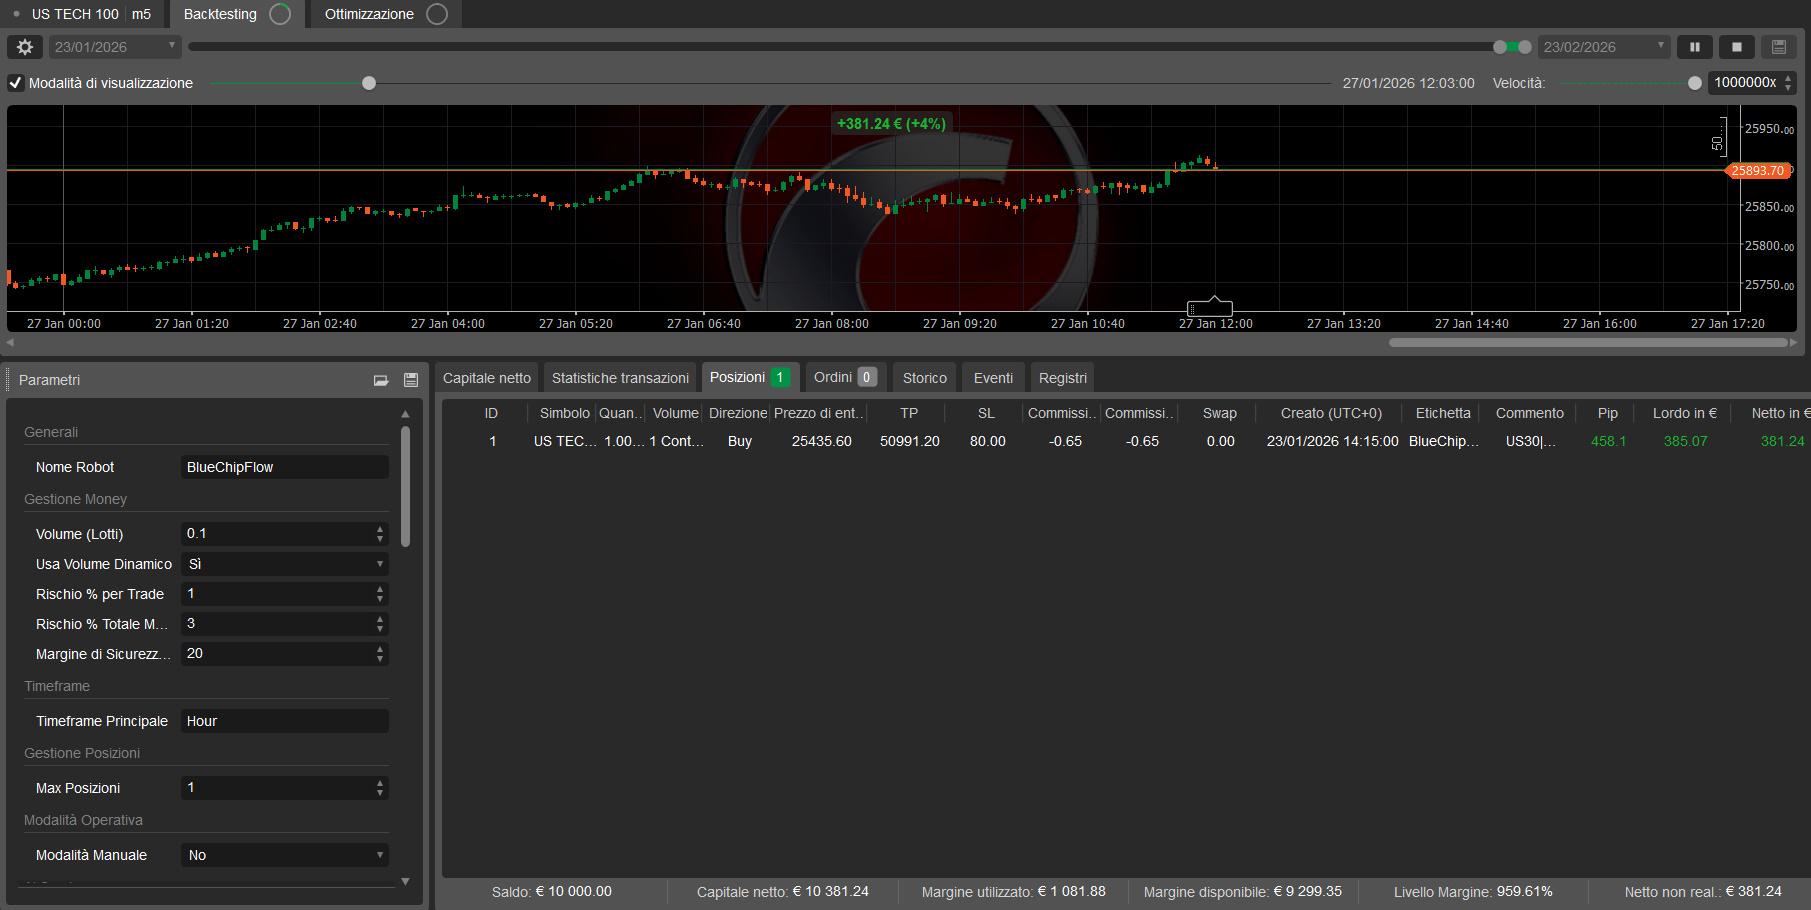
Task: Open saved robot parameters with the folder icon
Action: 381,380
